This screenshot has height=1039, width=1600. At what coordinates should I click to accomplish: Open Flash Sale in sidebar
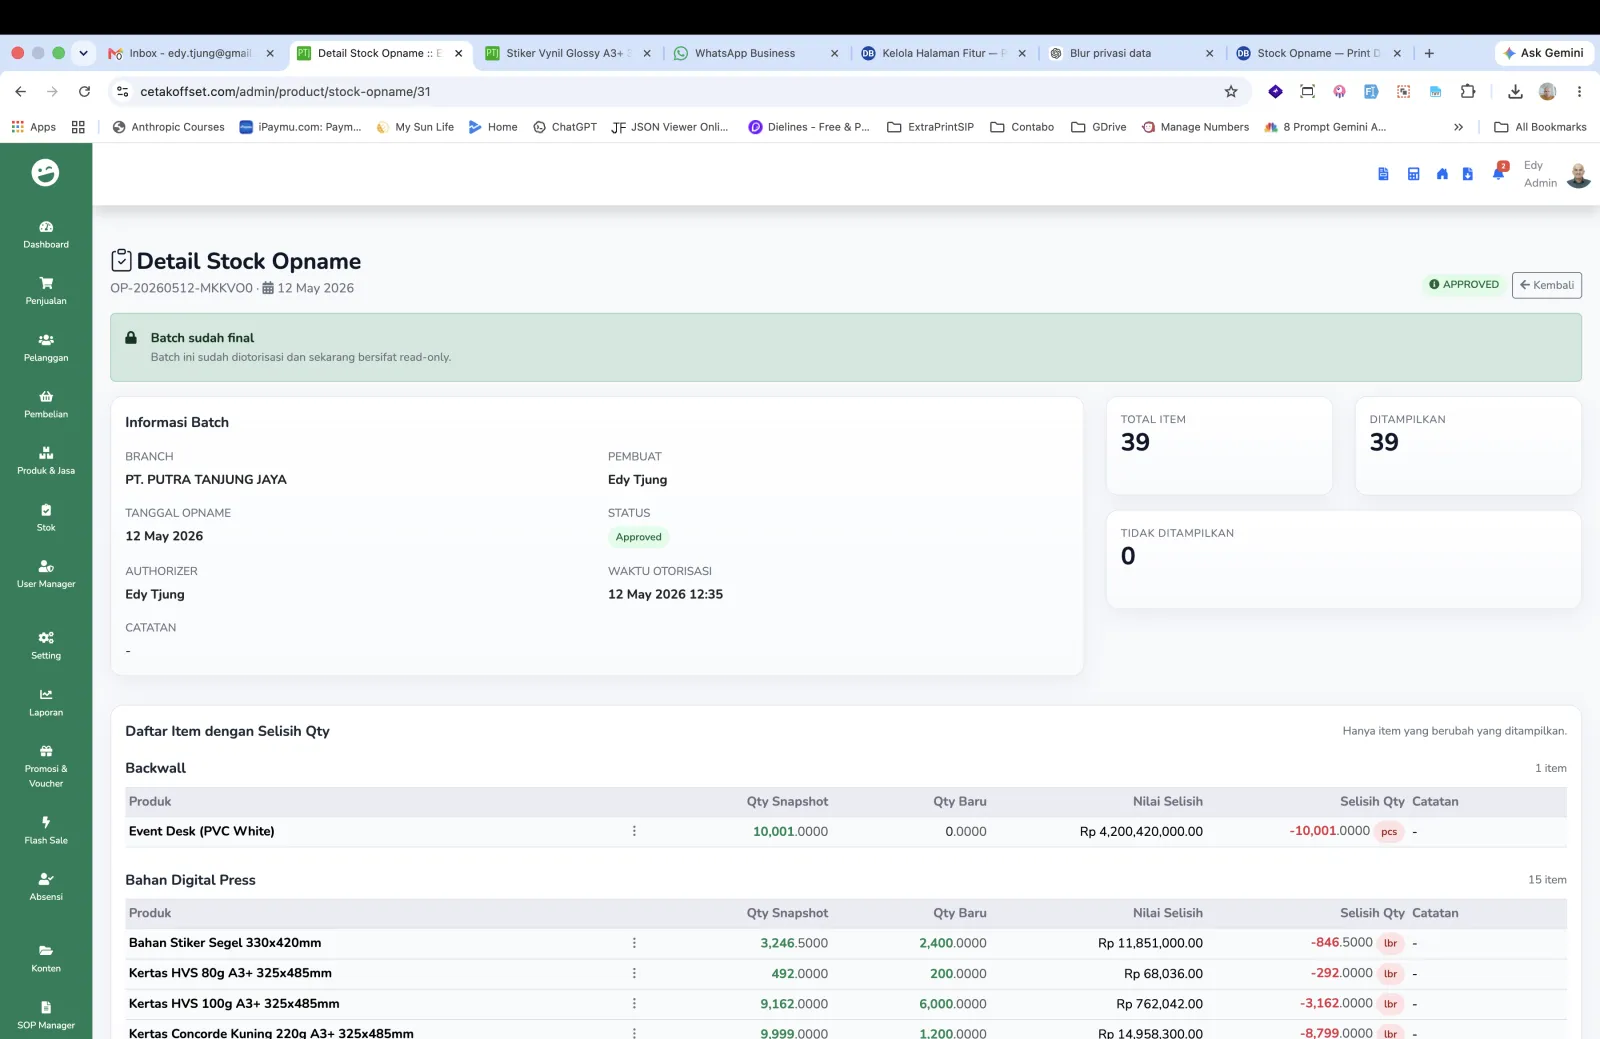[46, 831]
